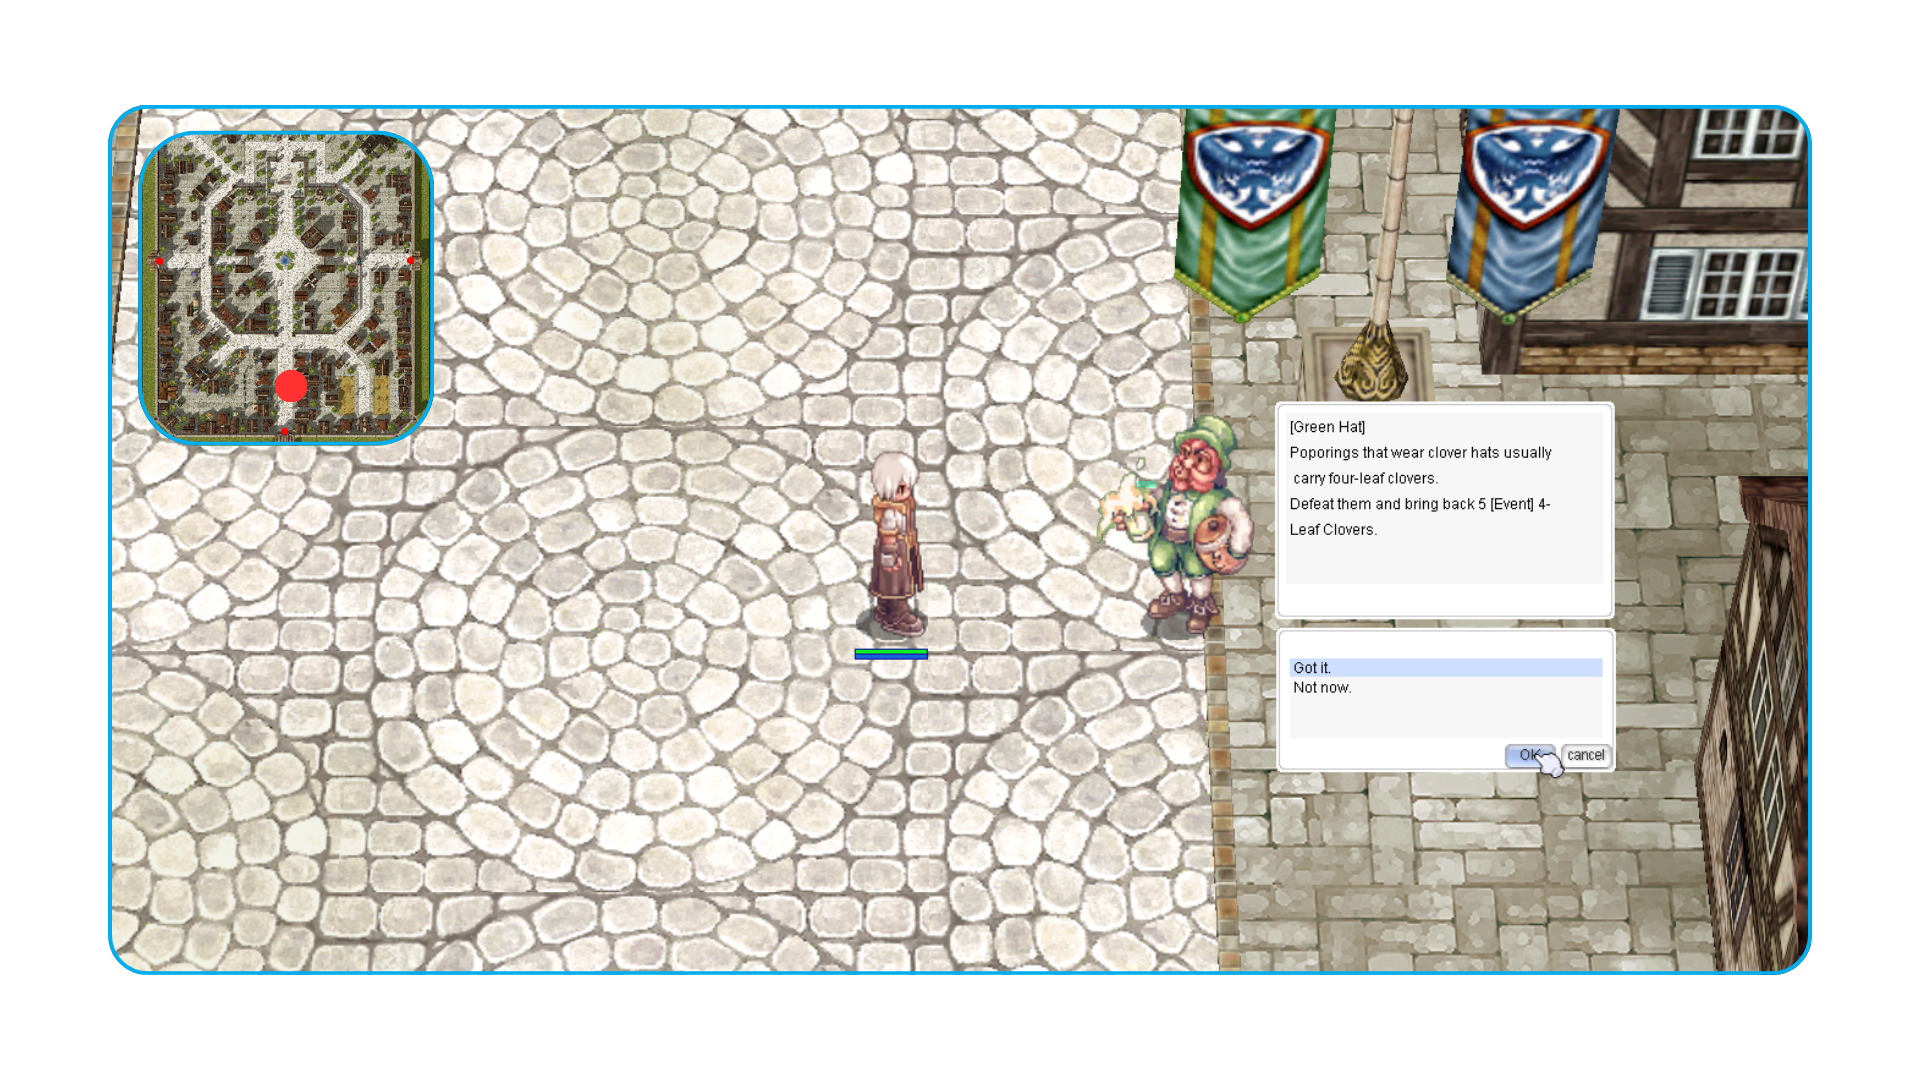1920x1080 pixels.
Task: Click the blue fountain at minimap center
Action: [285, 261]
